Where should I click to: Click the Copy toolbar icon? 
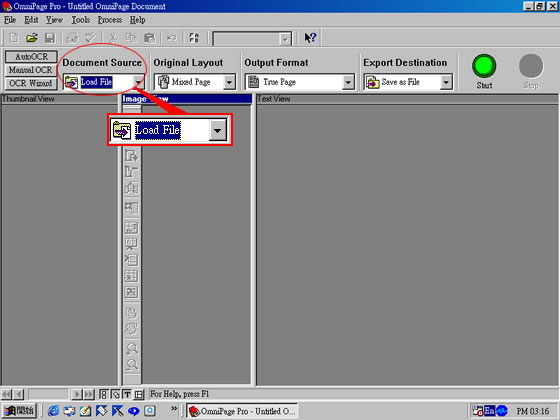point(131,38)
